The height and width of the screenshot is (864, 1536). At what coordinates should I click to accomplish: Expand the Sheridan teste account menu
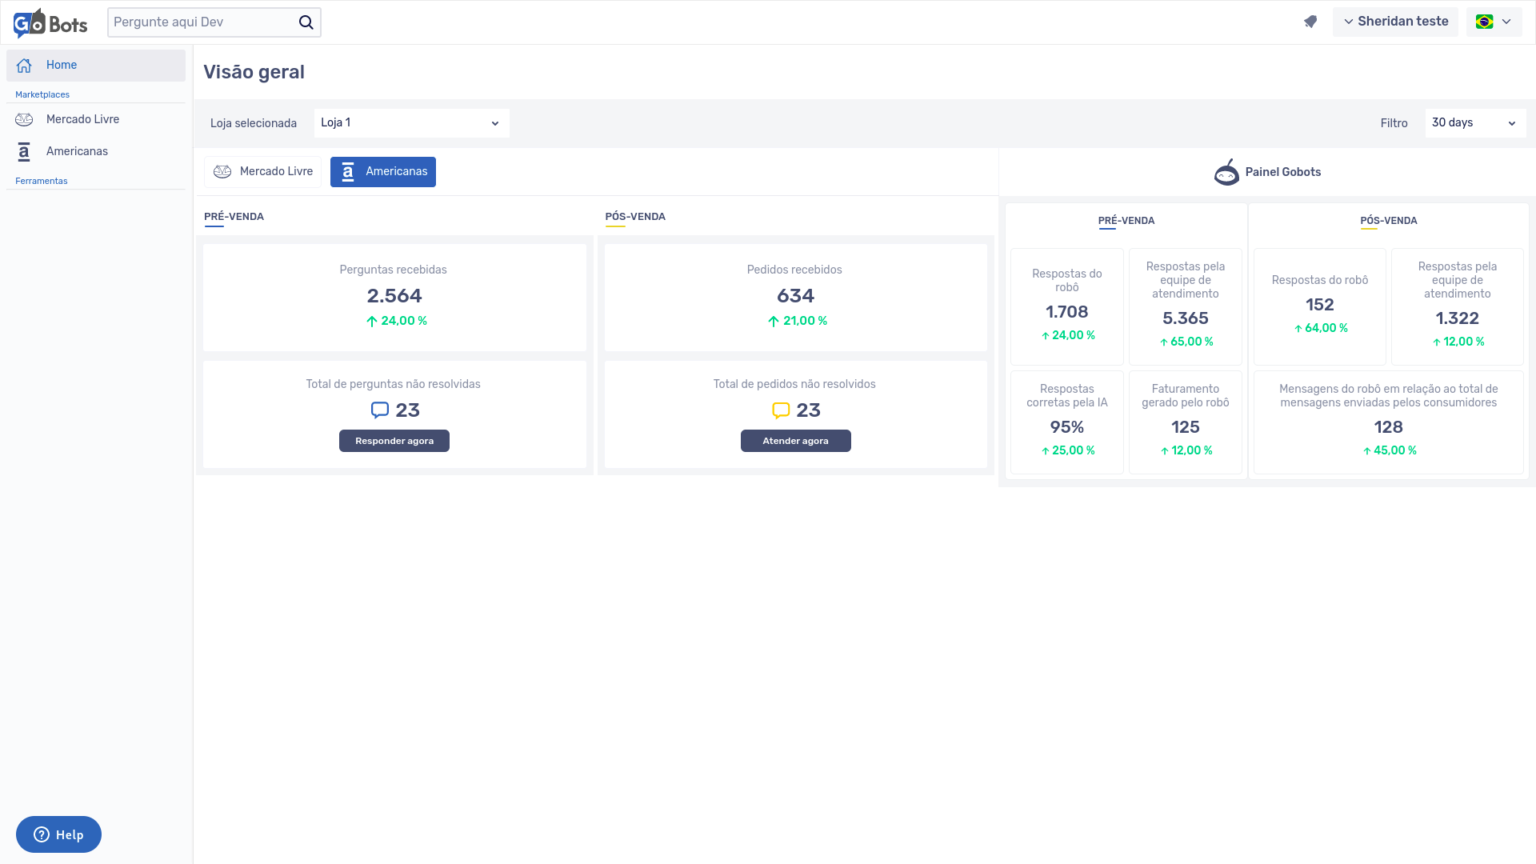[x=1395, y=21]
